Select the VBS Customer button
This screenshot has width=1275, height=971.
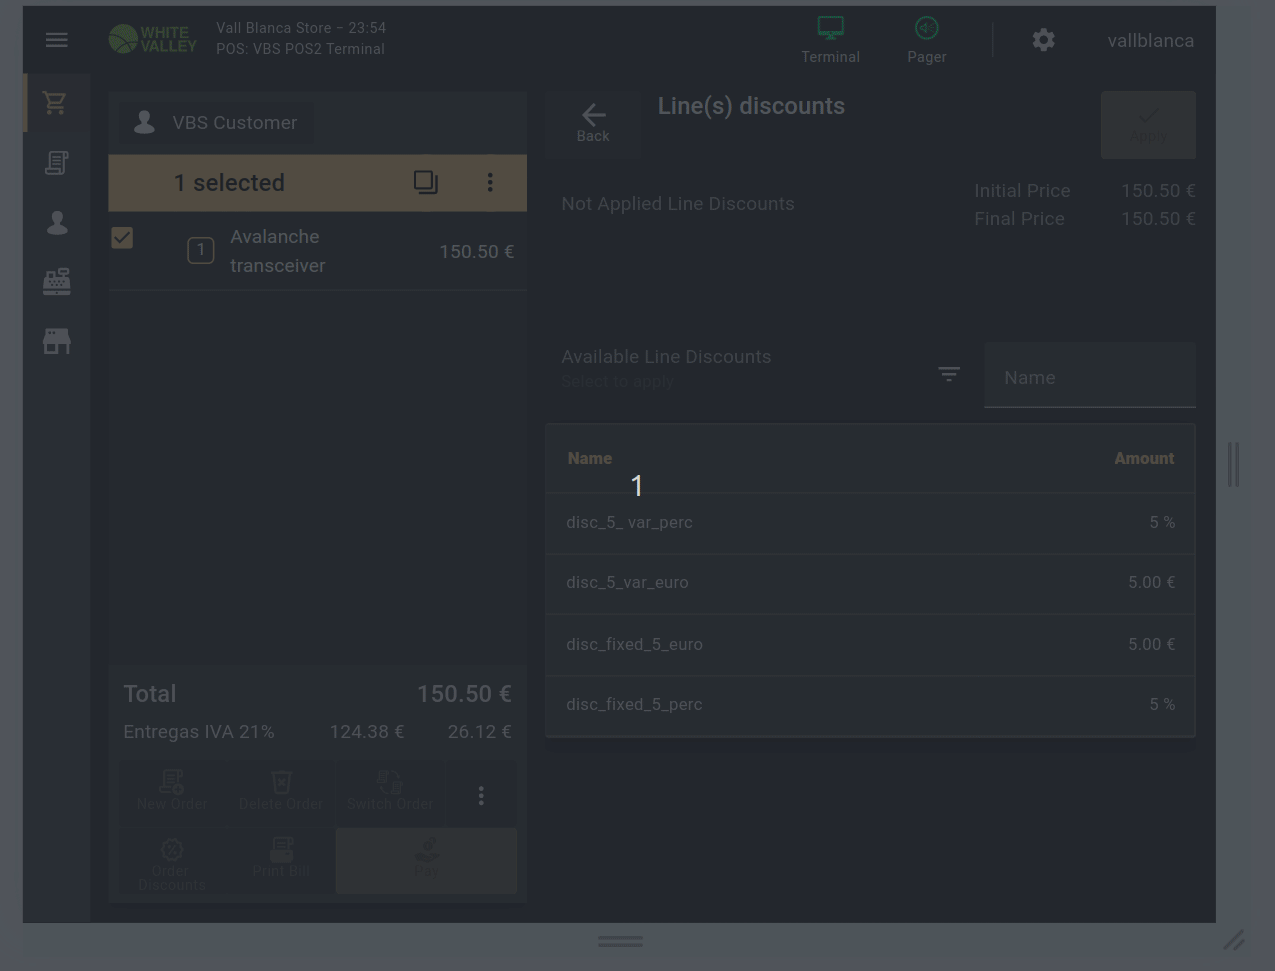point(216,123)
